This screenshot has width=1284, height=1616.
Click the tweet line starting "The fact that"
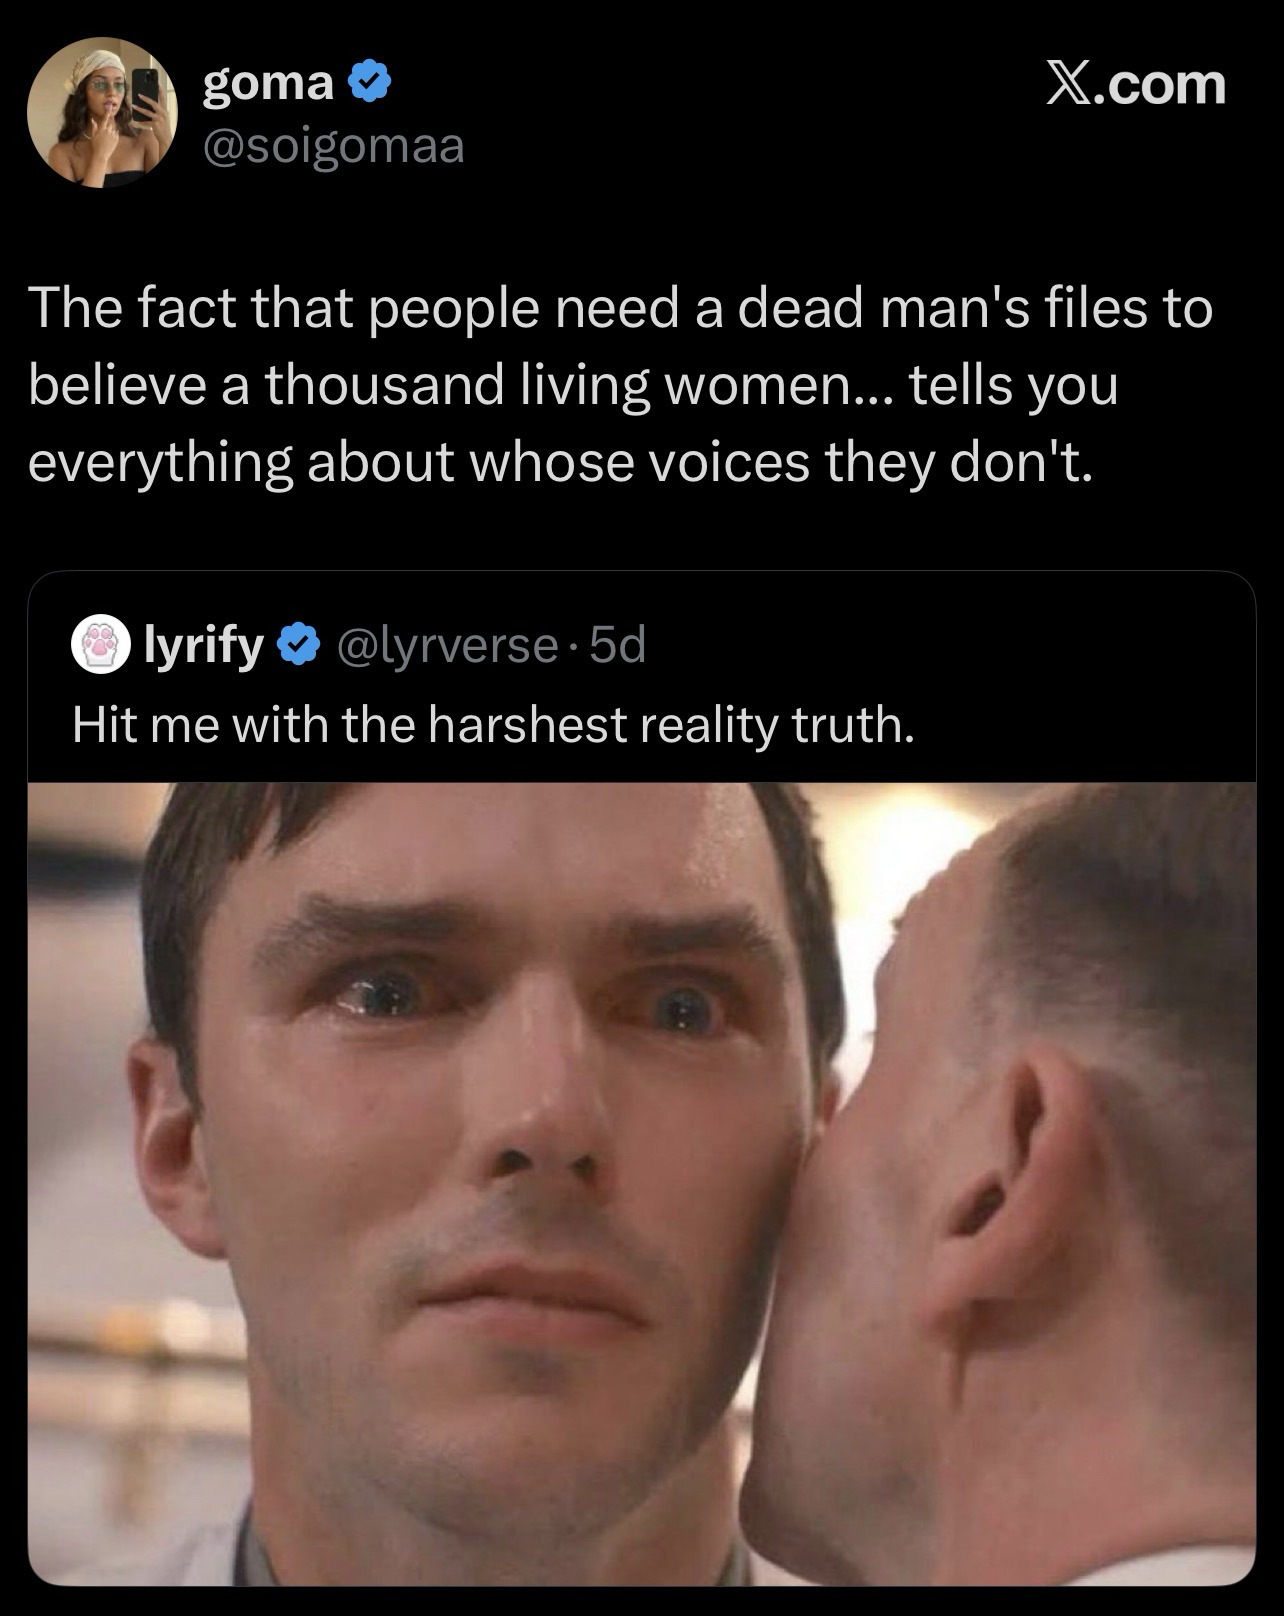620,308
